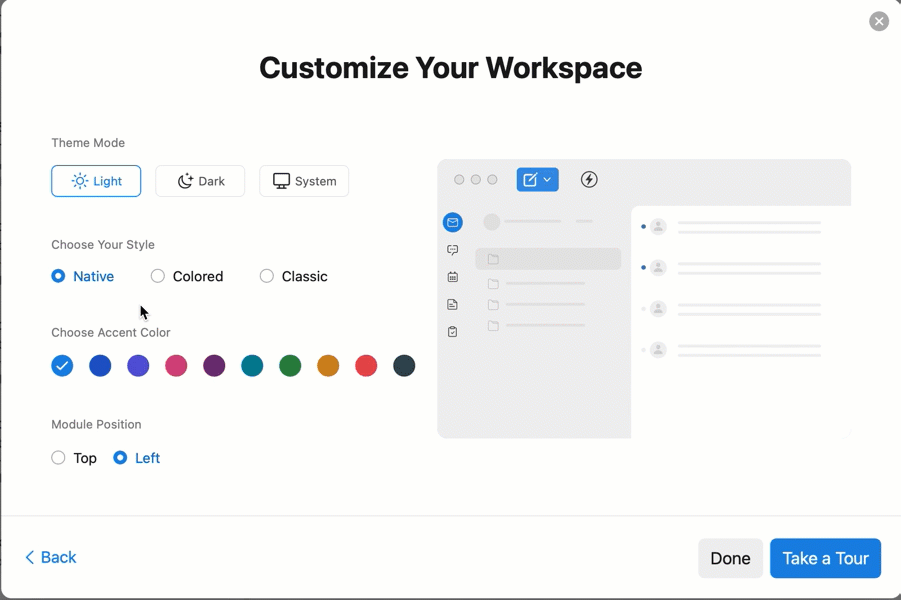Click the notes document icon in preview sidebar
The height and width of the screenshot is (600, 901).
pyautogui.click(x=453, y=304)
